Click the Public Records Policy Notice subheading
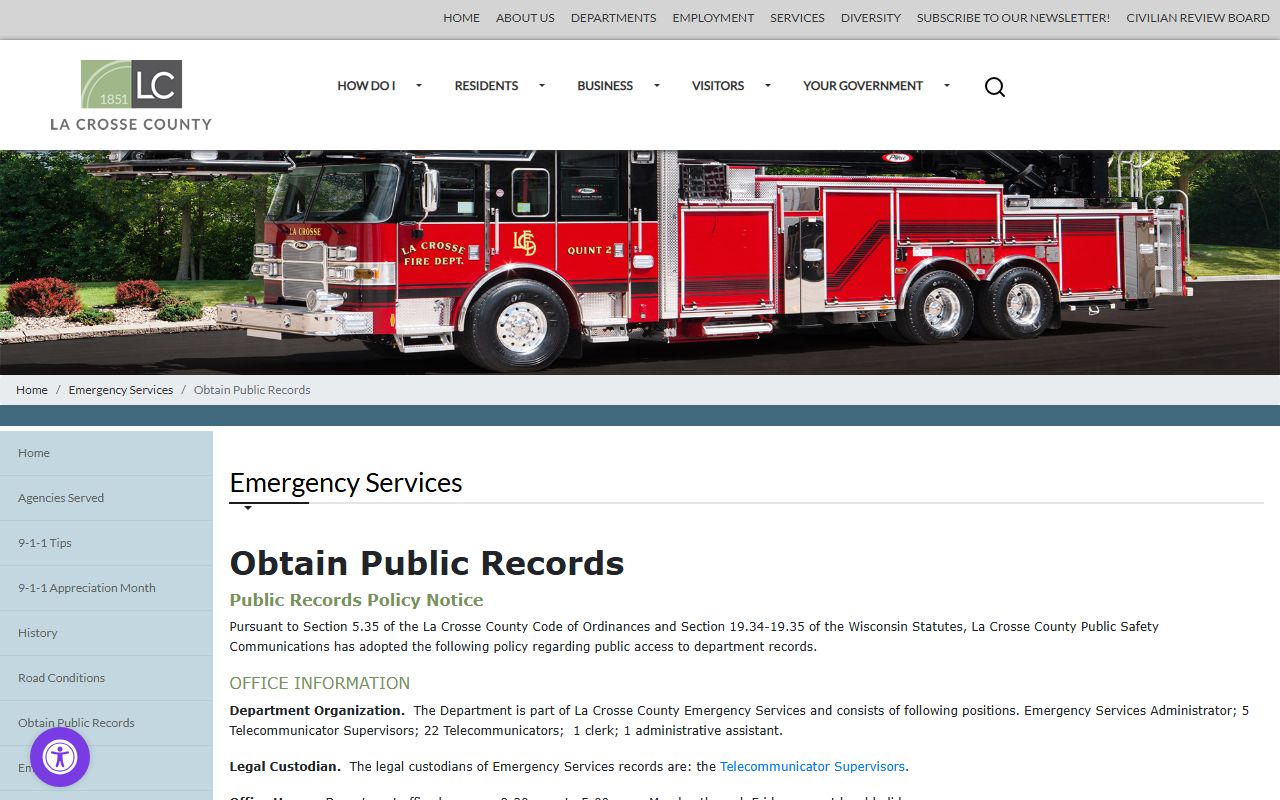Screen dimensions: 1280x800 [356, 600]
